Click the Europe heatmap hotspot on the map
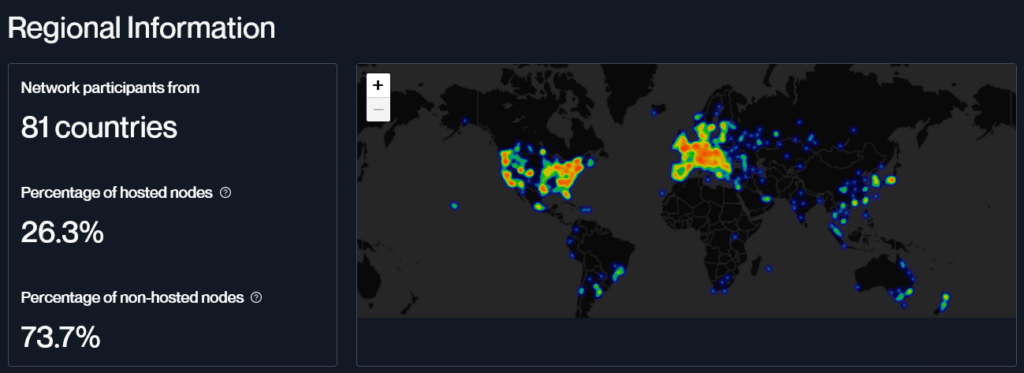Screen dimensions: 1024x373 (x=704, y=154)
